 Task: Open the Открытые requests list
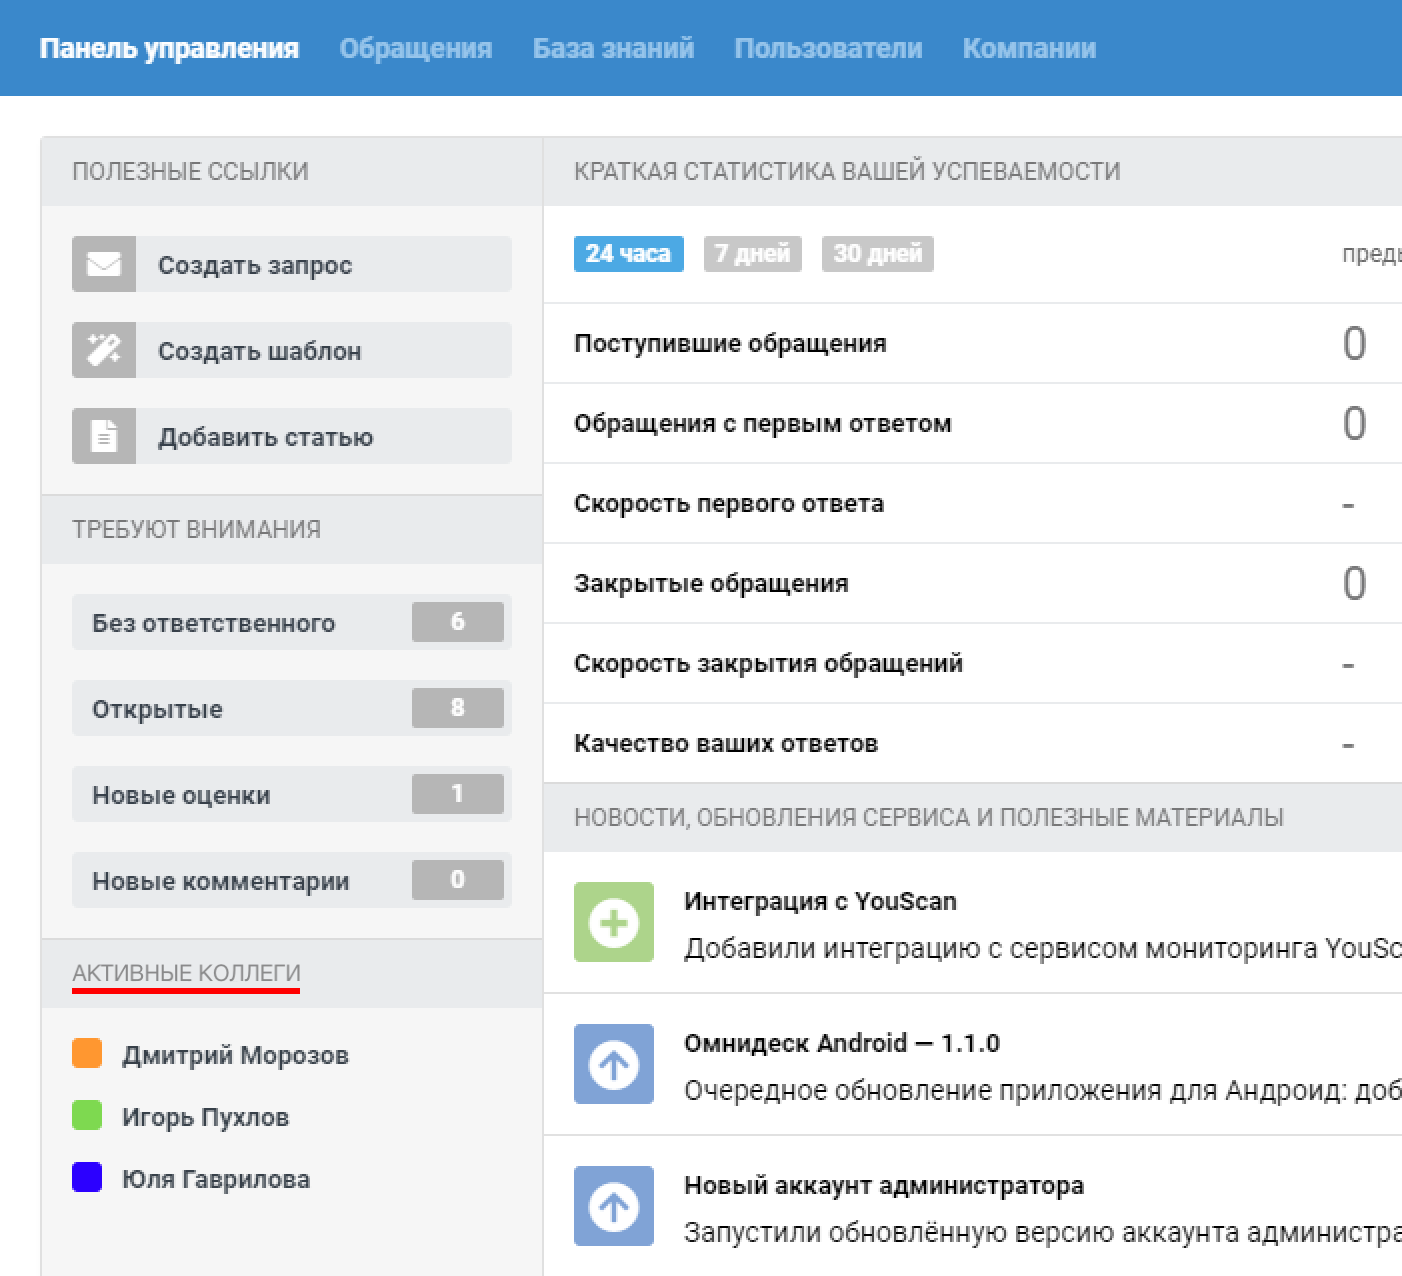tap(292, 708)
